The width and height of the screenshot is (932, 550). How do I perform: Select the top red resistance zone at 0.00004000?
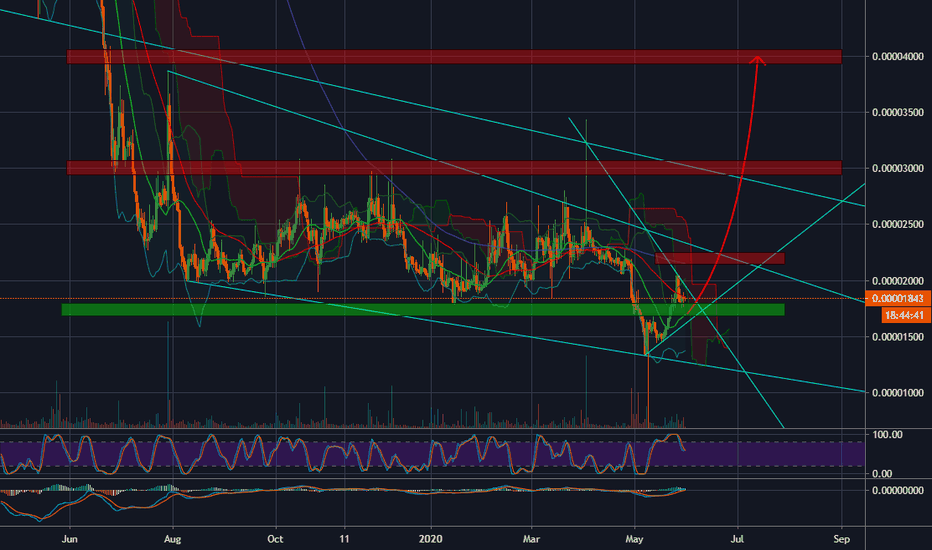[454, 56]
